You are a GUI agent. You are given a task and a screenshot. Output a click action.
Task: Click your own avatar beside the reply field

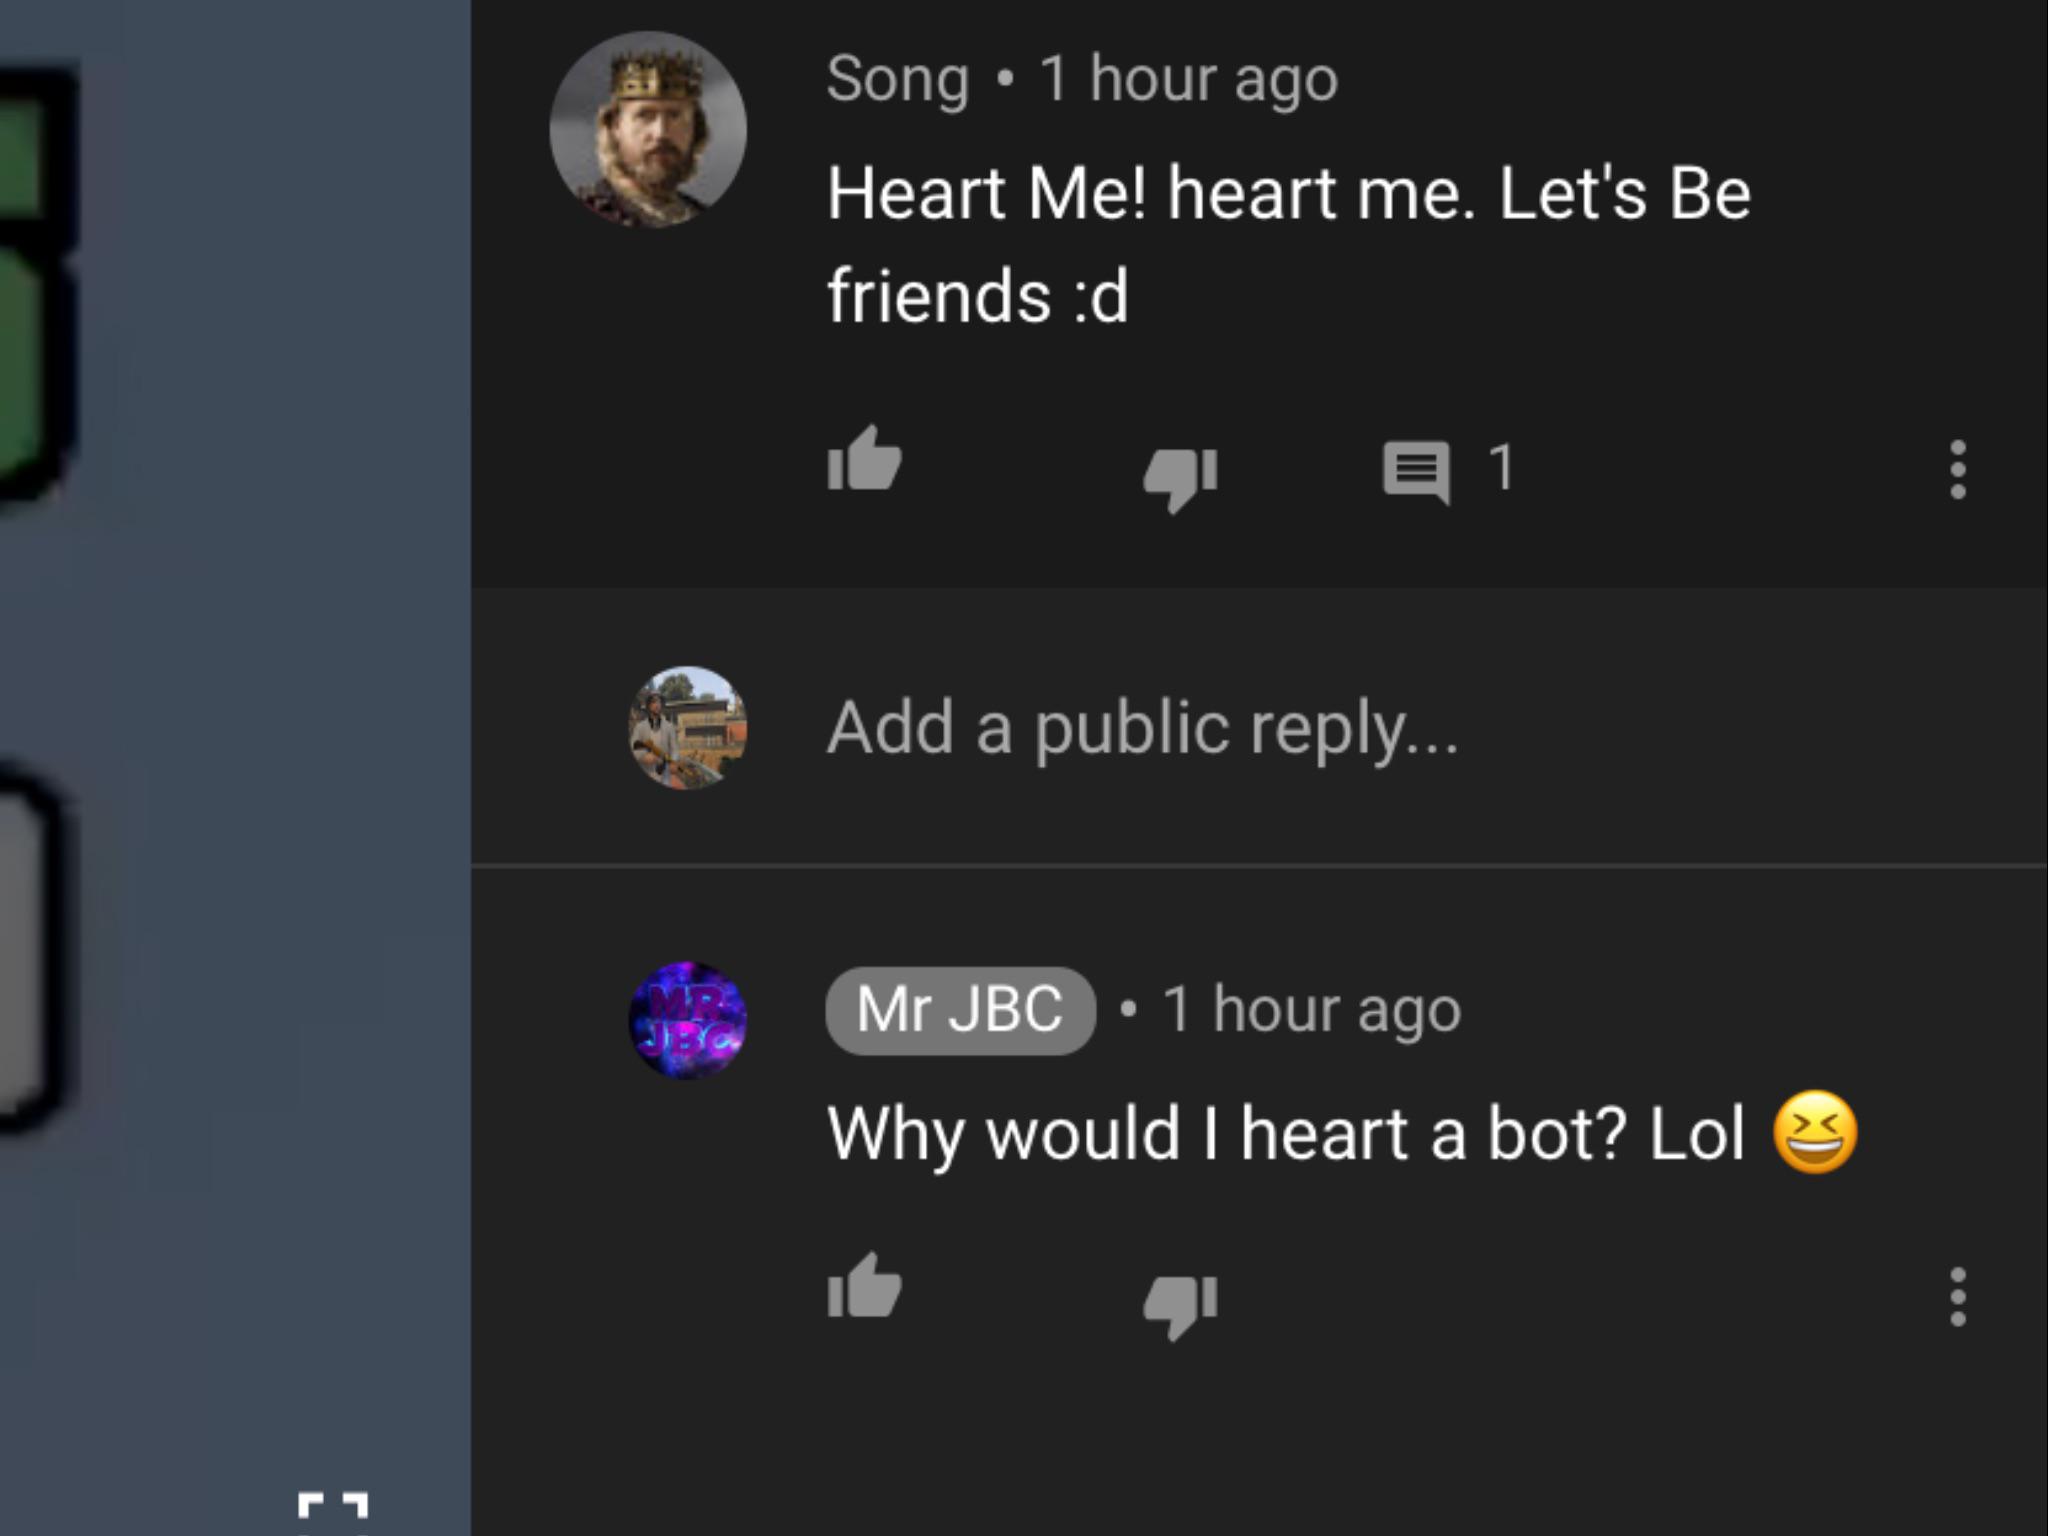[x=687, y=727]
